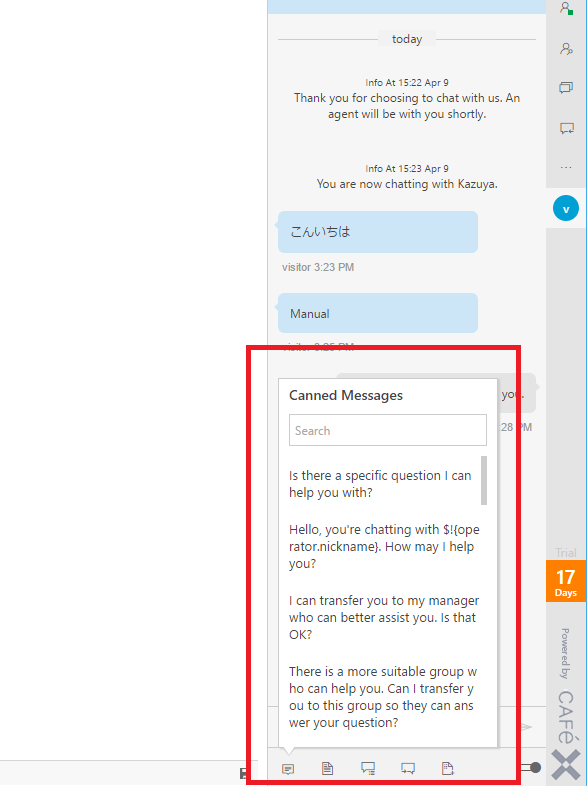This screenshot has width=588, height=786.
Task: Click the canned messages list scrollbar
Action: point(484,480)
